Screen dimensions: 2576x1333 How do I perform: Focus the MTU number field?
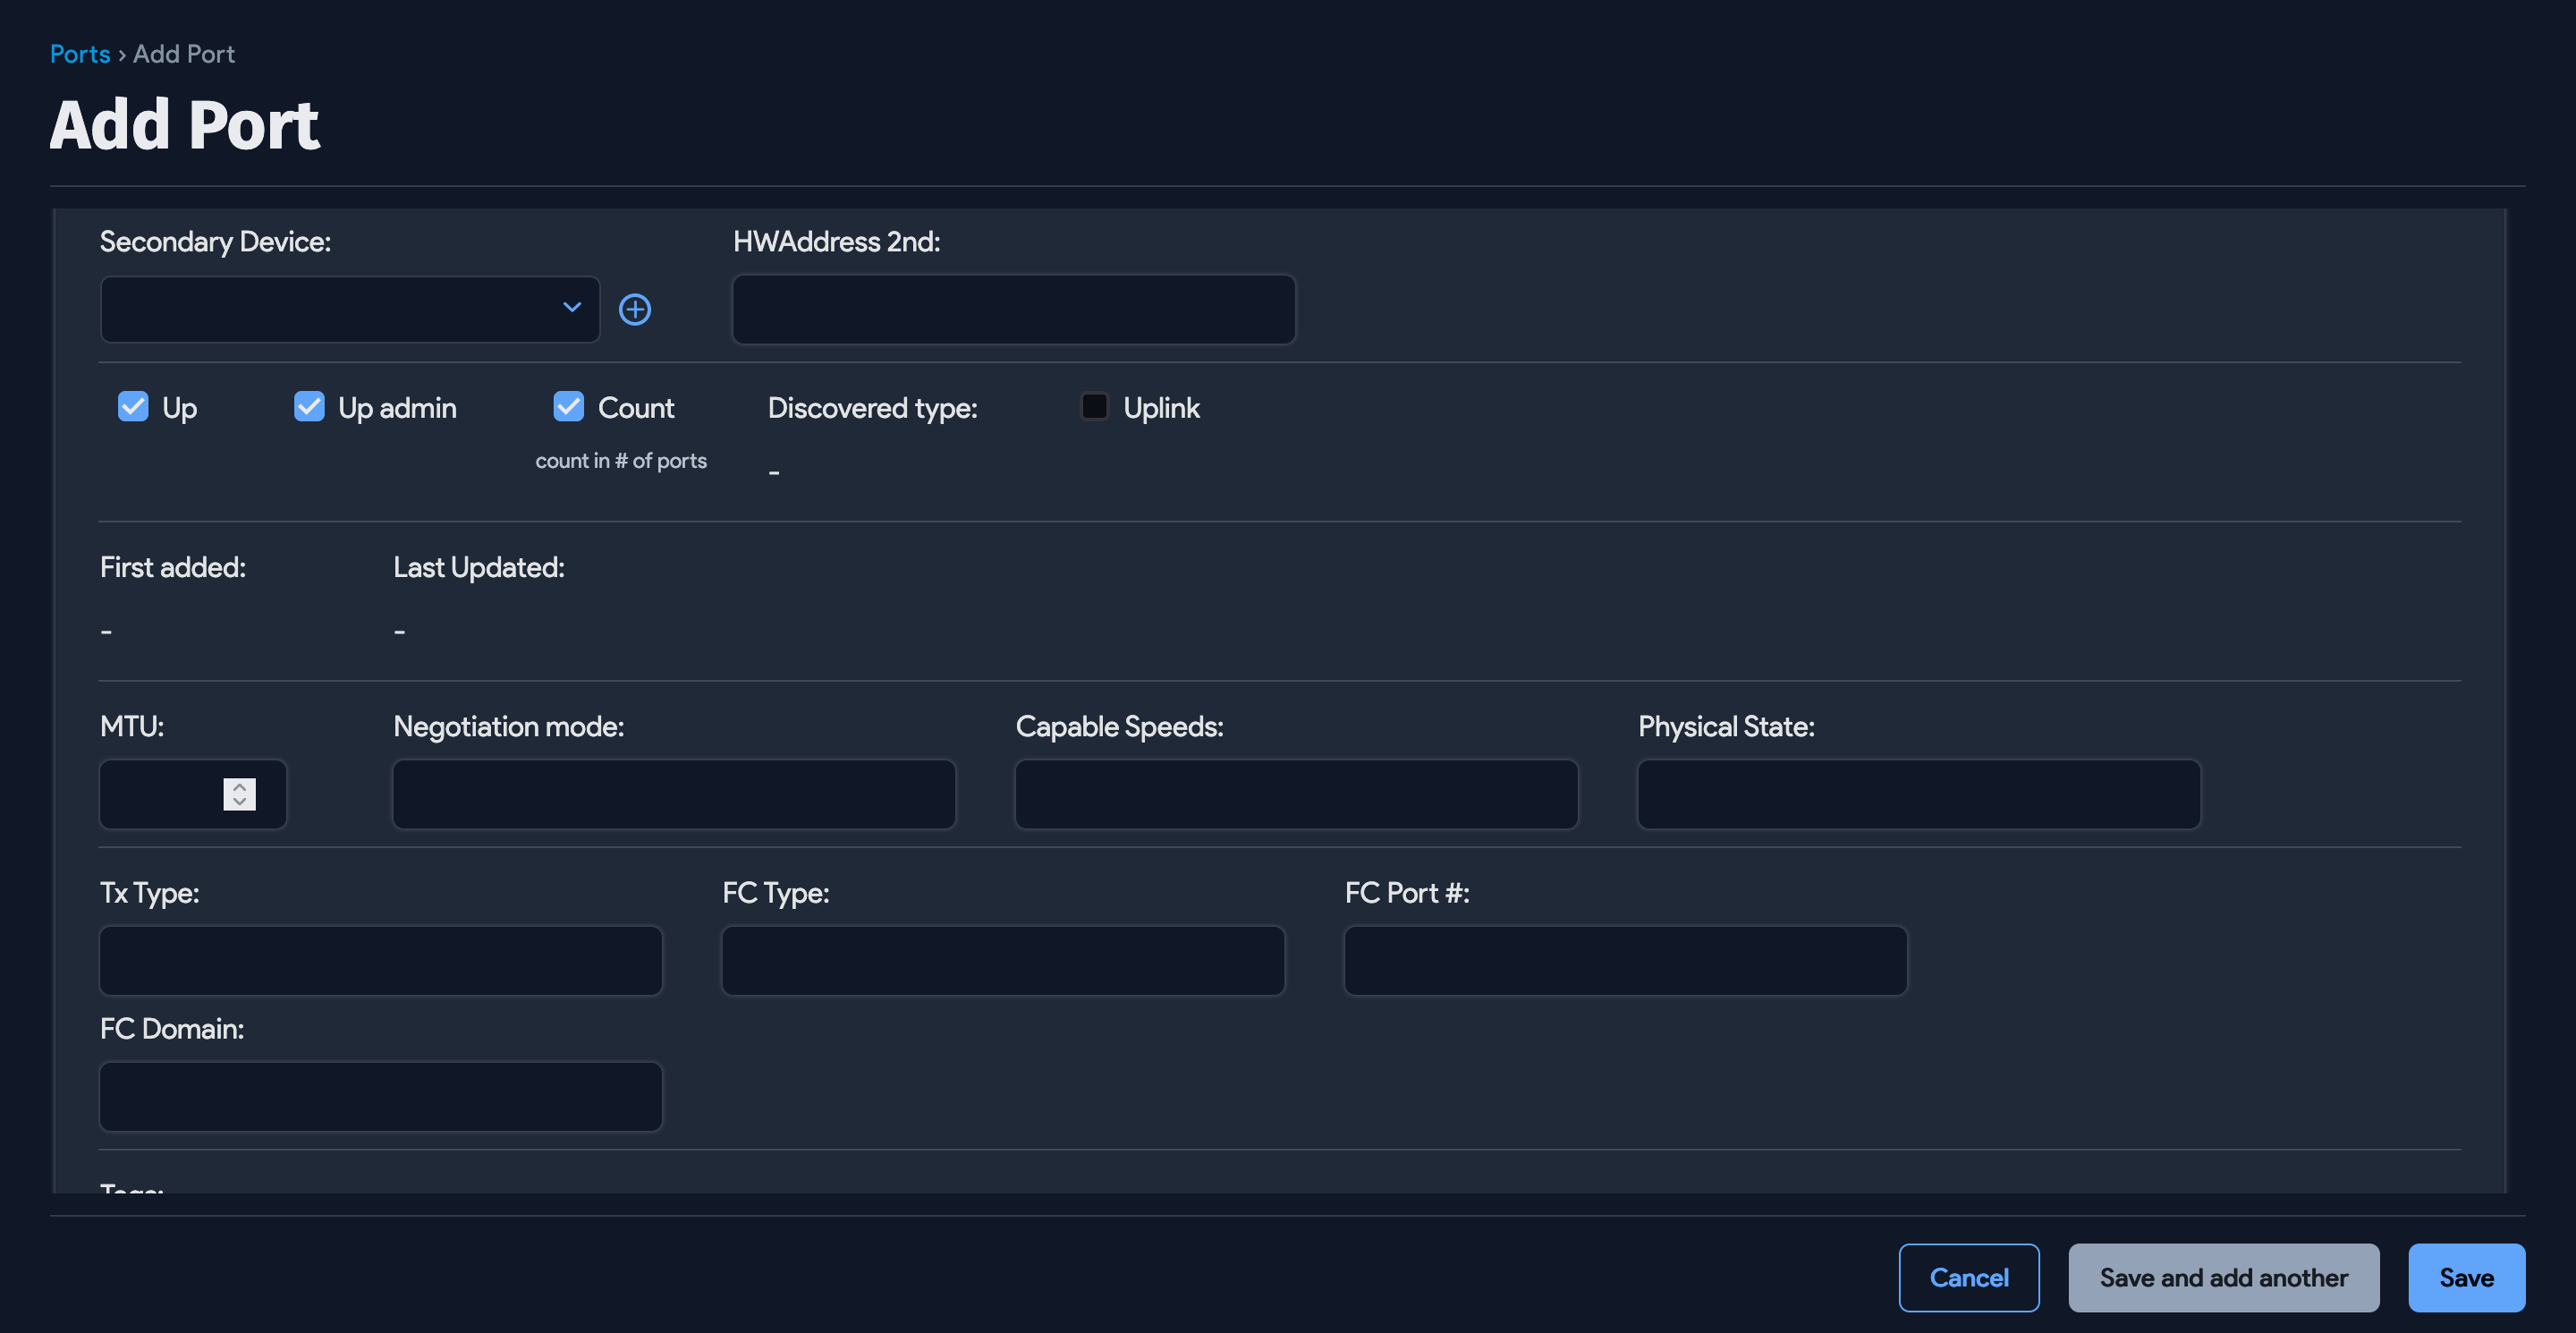coord(160,794)
